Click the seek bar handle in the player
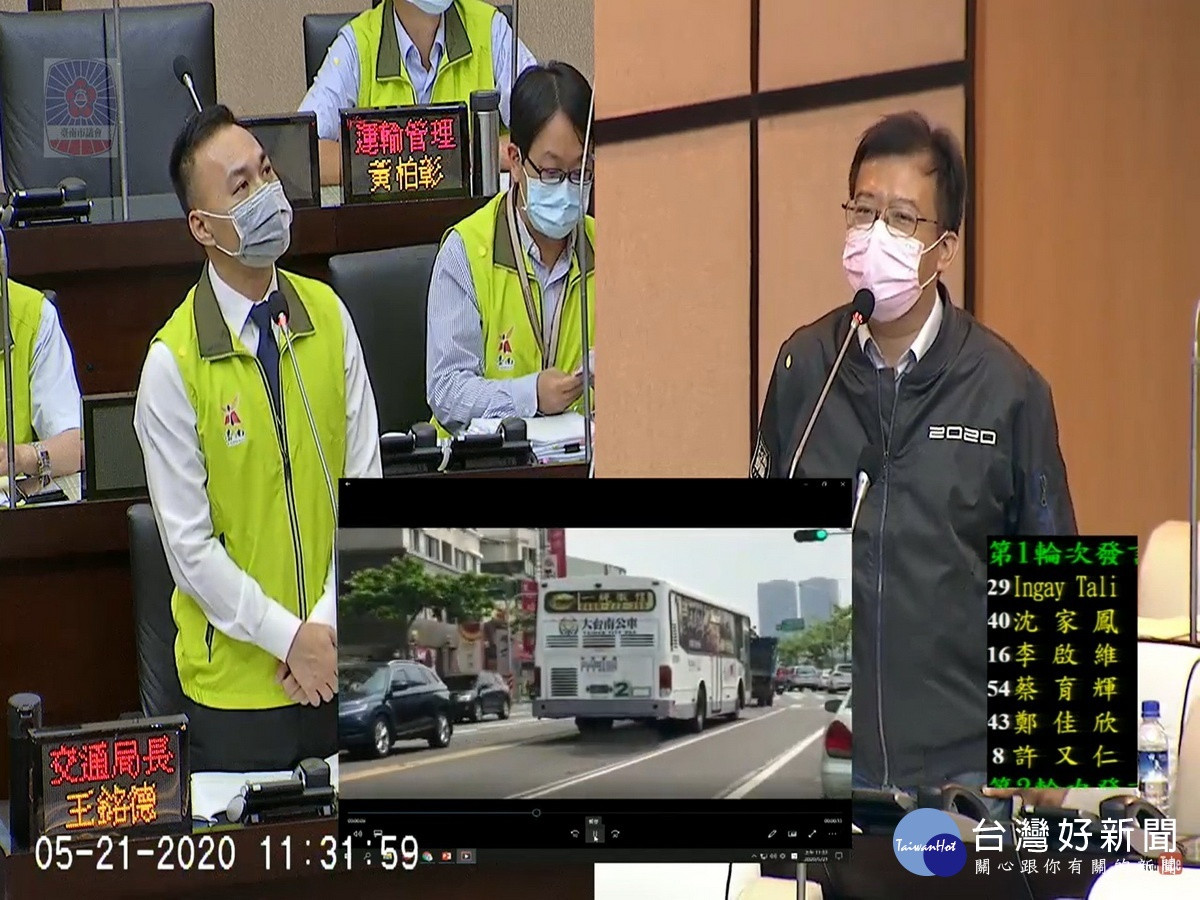The height and width of the screenshot is (900, 1200). (536, 812)
